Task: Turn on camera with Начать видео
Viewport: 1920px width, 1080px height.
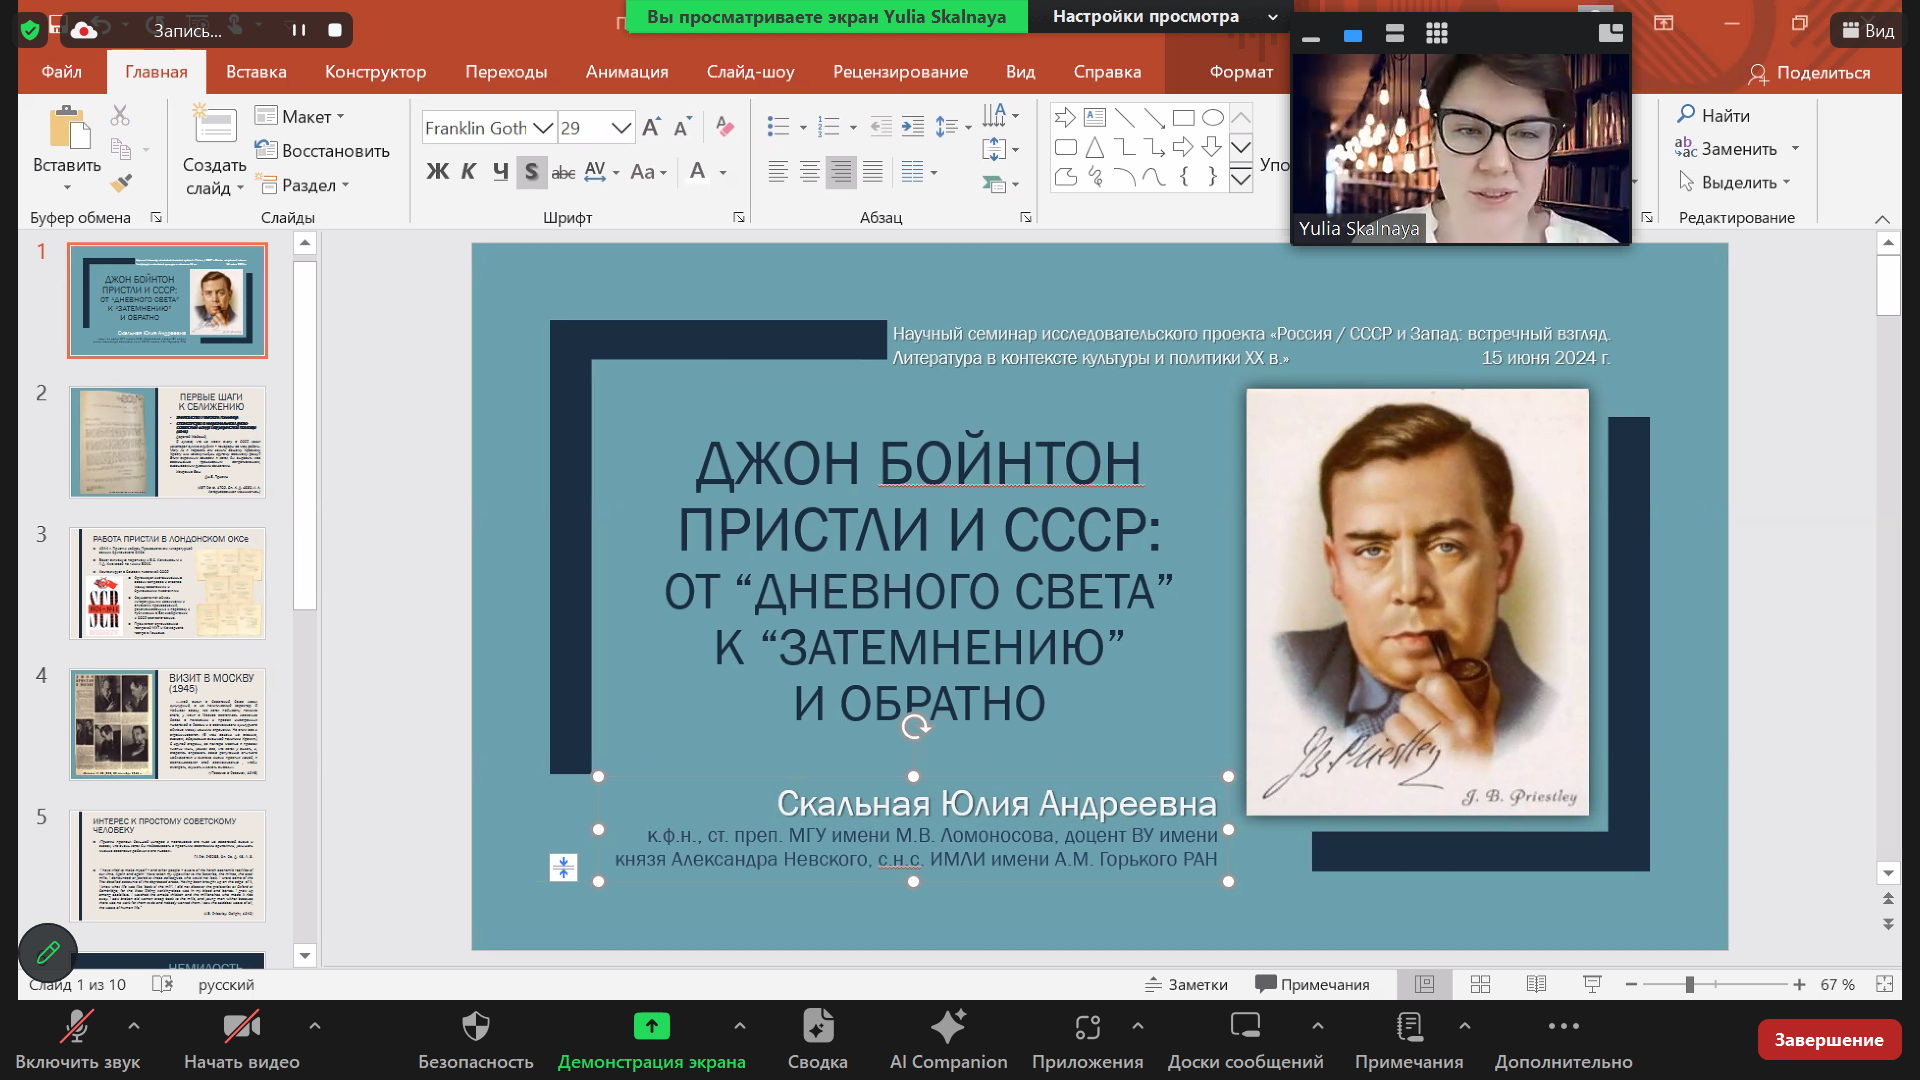Action: pos(242,1040)
